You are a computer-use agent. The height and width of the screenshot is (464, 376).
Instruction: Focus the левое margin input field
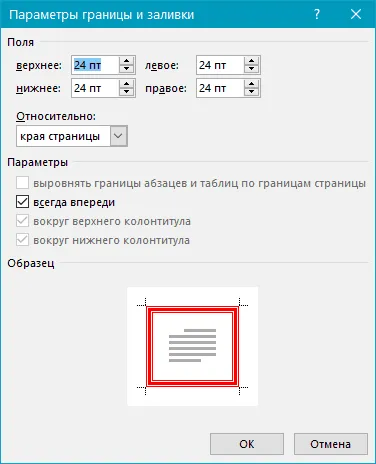point(220,65)
